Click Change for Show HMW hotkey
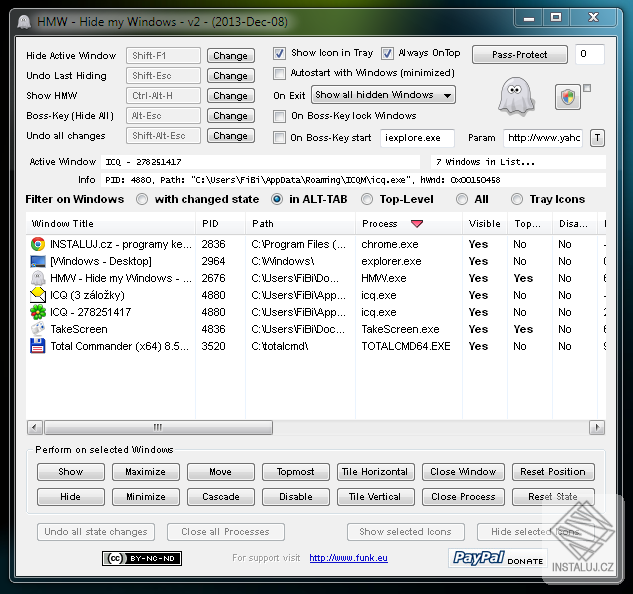Image resolution: width=633 pixels, height=594 pixels. (x=231, y=96)
